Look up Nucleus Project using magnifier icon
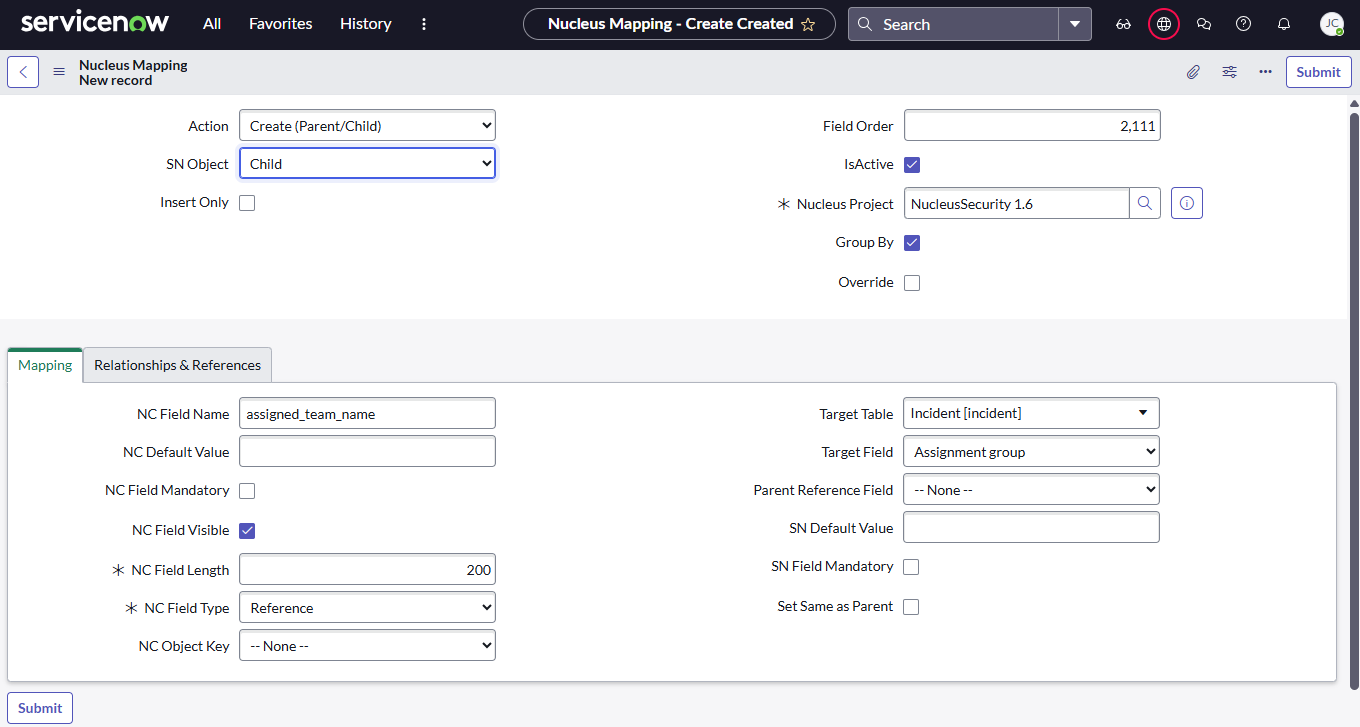 pyautogui.click(x=1145, y=203)
